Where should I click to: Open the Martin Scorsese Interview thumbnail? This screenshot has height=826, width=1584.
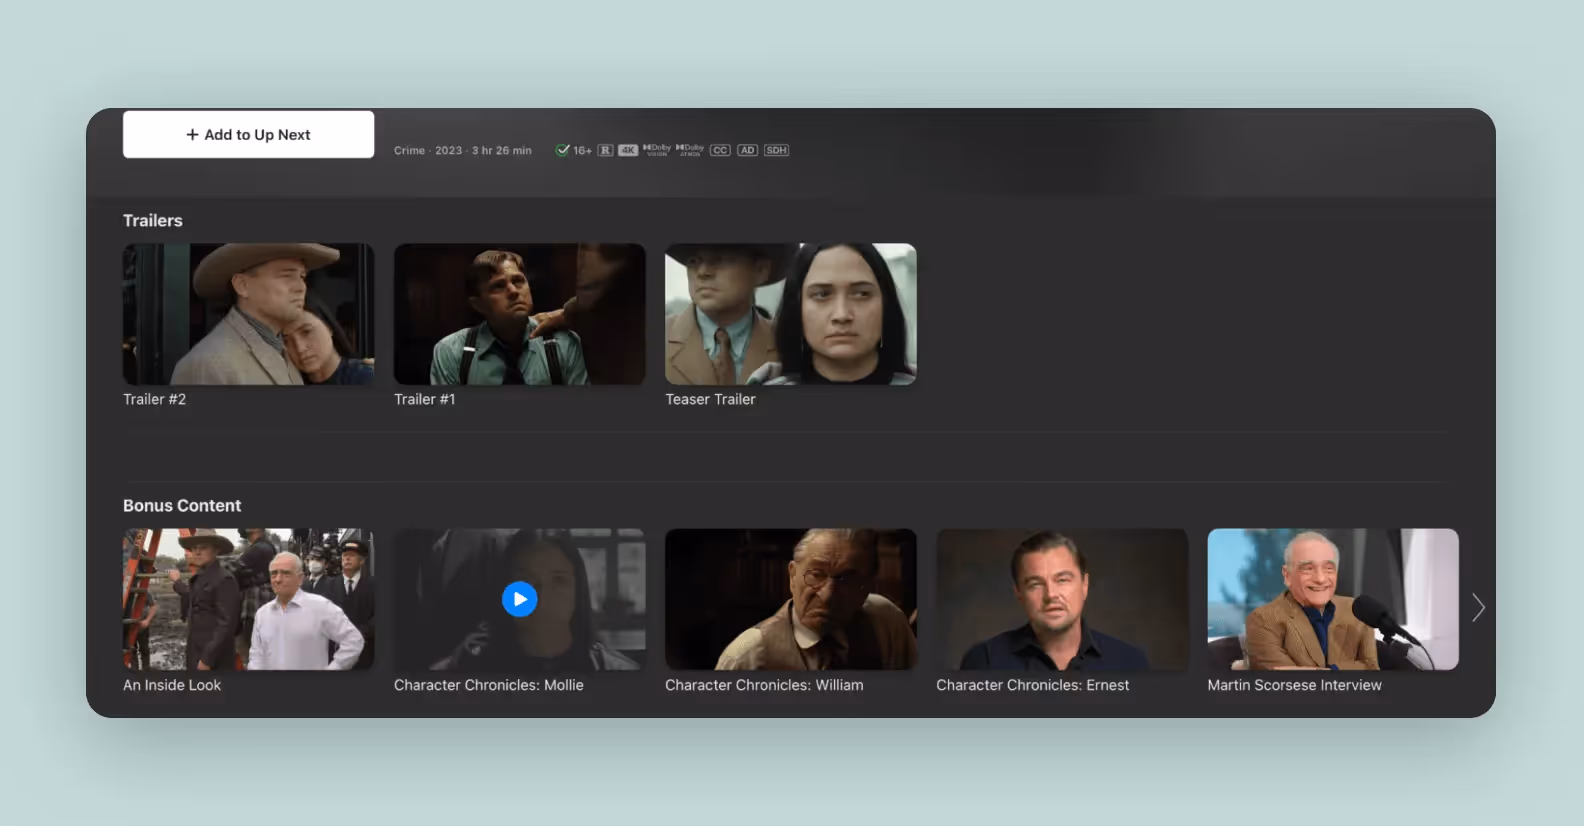1333,599
